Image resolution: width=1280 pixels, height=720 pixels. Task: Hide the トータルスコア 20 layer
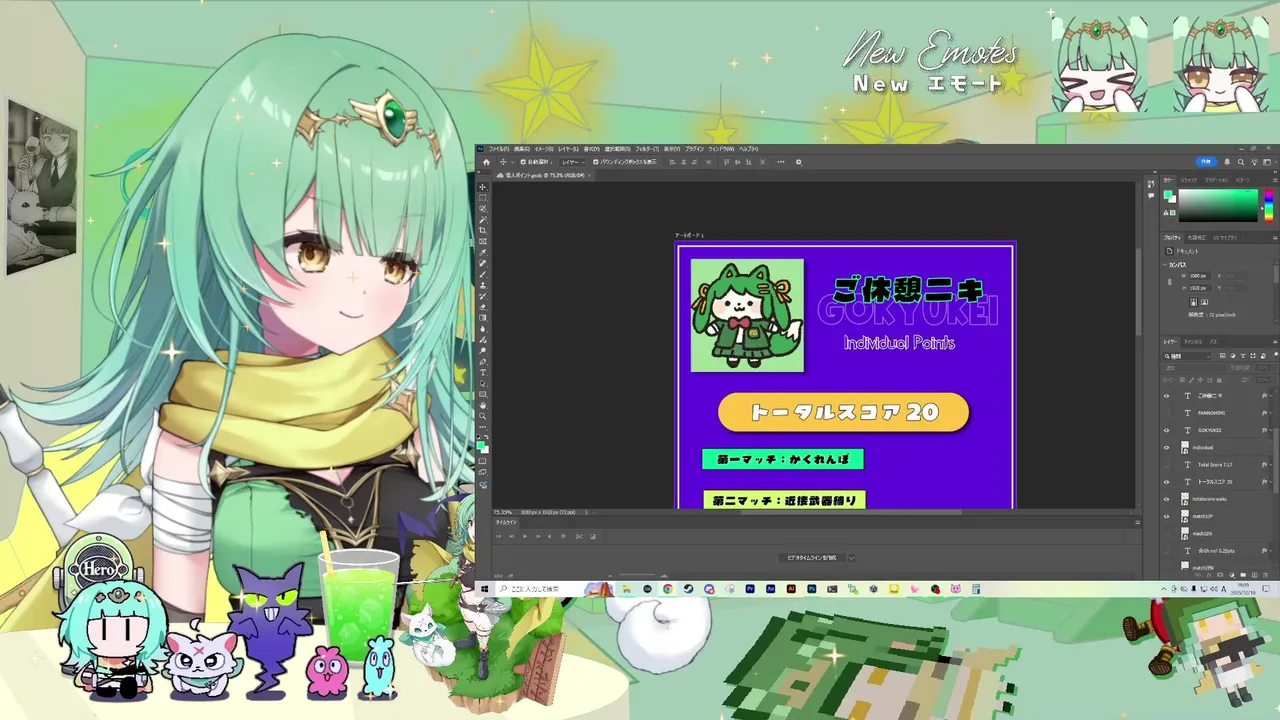click(1166, 482)
